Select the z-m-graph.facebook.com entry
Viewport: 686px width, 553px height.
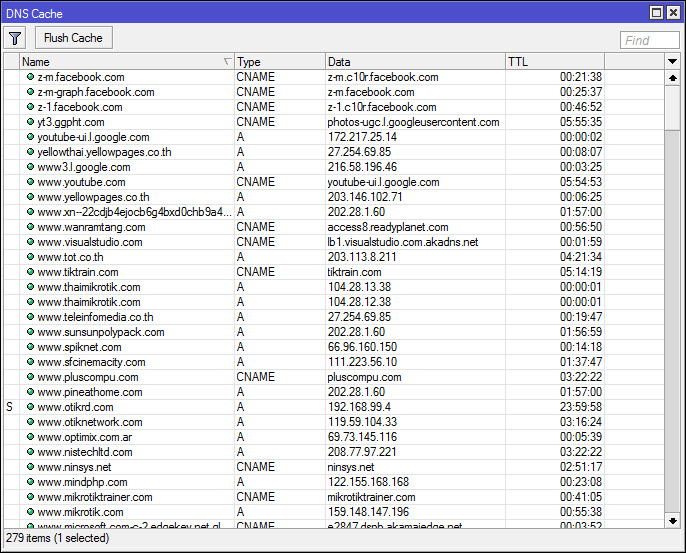(x=96, y=92)
